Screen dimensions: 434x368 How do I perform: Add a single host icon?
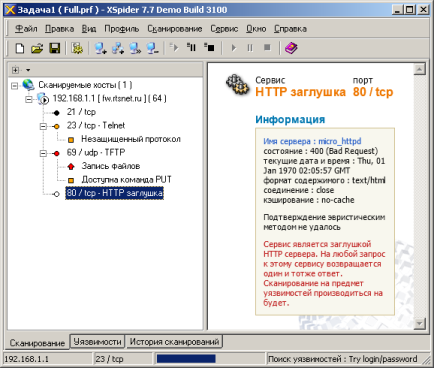pos(100,48)
